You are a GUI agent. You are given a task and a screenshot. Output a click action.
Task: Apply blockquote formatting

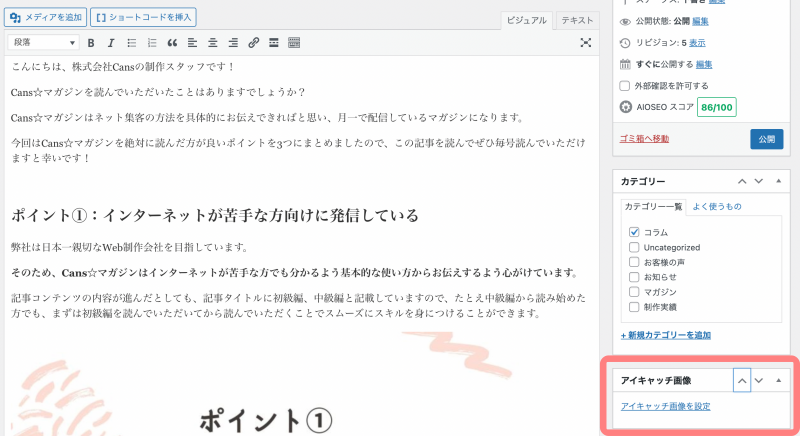[172, 43]
